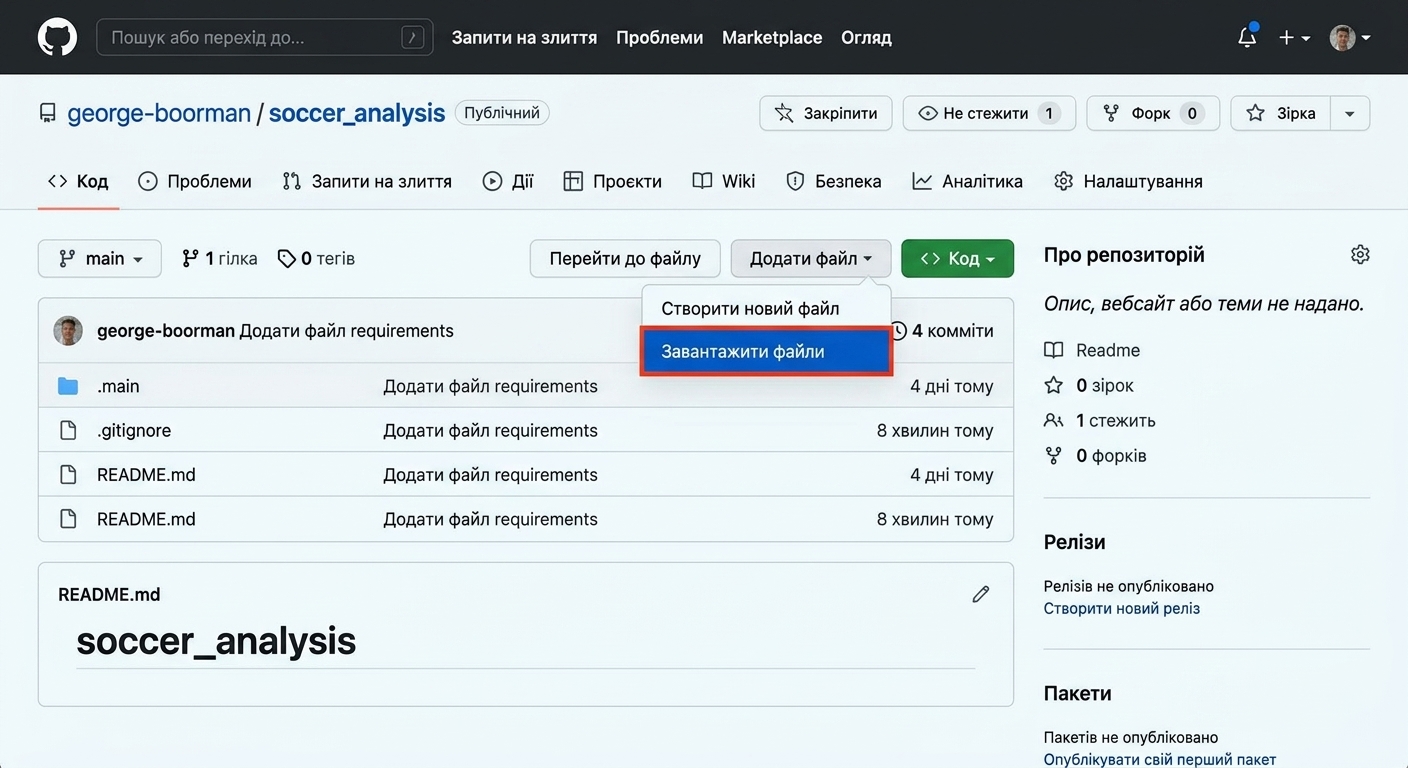Open Огляд in the header
The width and height of the screenshot is (1408, 768).
click(866, 37)
